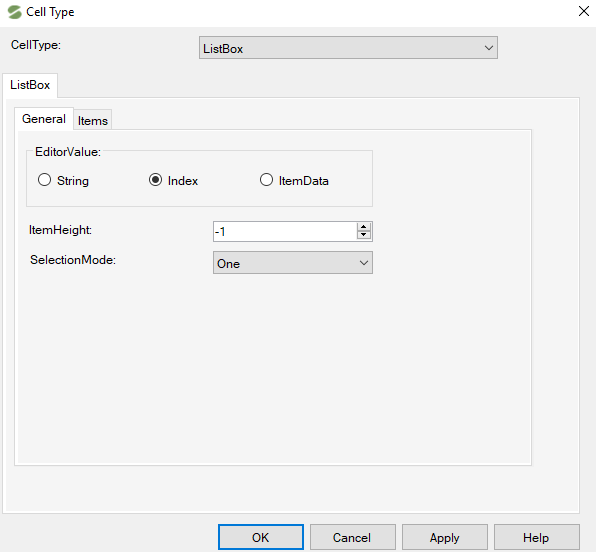Click the SelectionMode label text

pos(73,260)
